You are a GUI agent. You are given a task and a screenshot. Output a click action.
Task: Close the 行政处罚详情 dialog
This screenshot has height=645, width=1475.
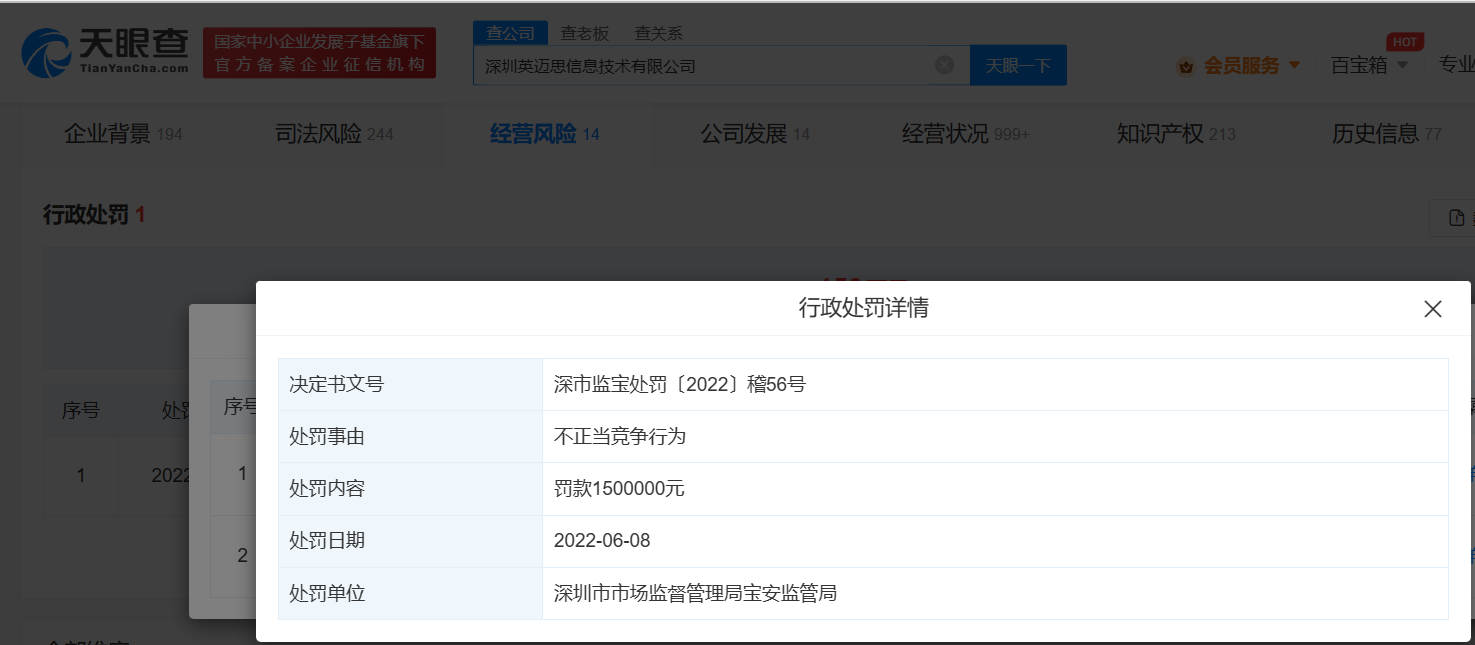point(1433,308)
